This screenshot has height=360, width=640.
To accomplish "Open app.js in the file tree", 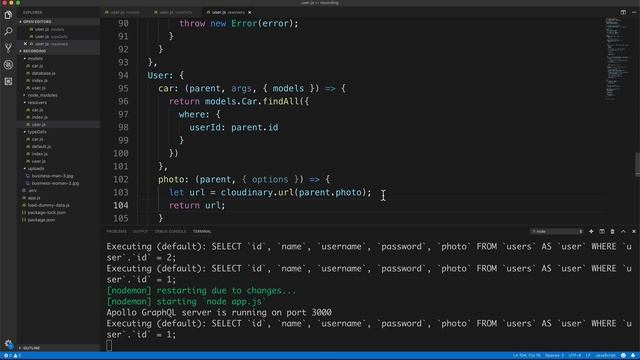I will (x=34, y=198).
